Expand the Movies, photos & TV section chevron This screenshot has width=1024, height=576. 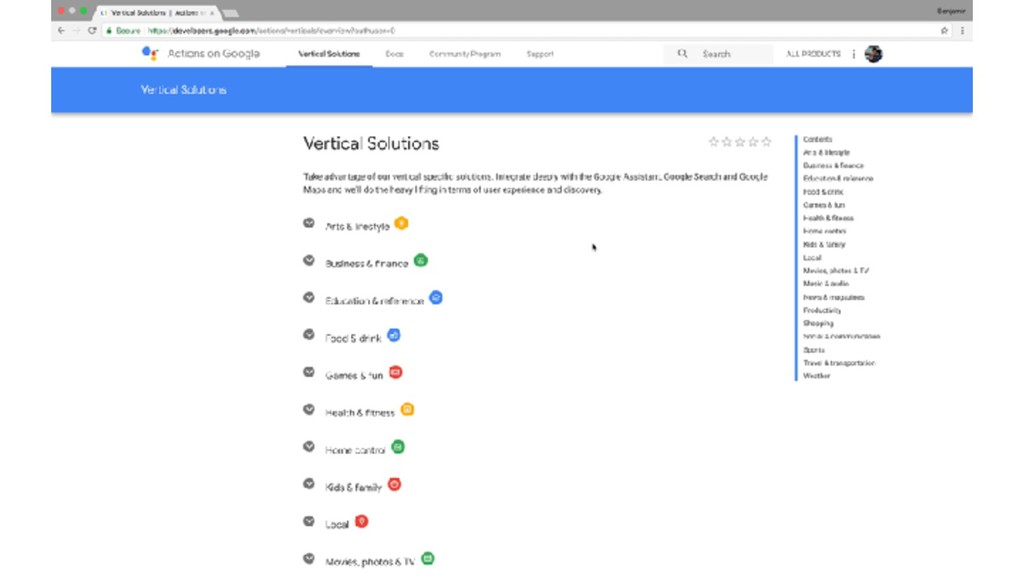[x=309, y=559]
